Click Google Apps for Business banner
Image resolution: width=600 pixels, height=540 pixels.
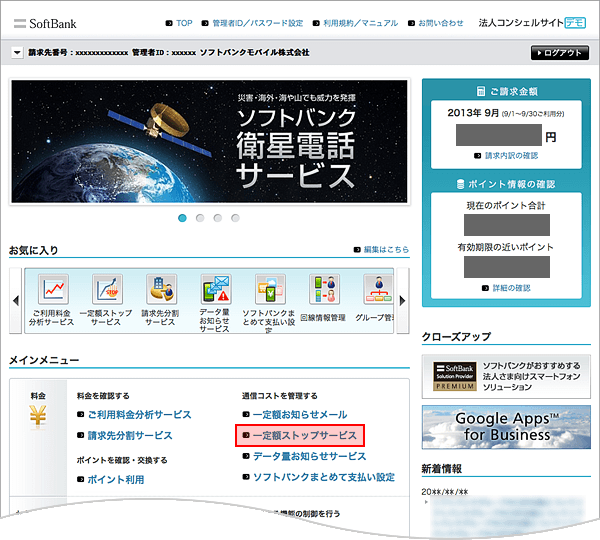coord(506,427)
